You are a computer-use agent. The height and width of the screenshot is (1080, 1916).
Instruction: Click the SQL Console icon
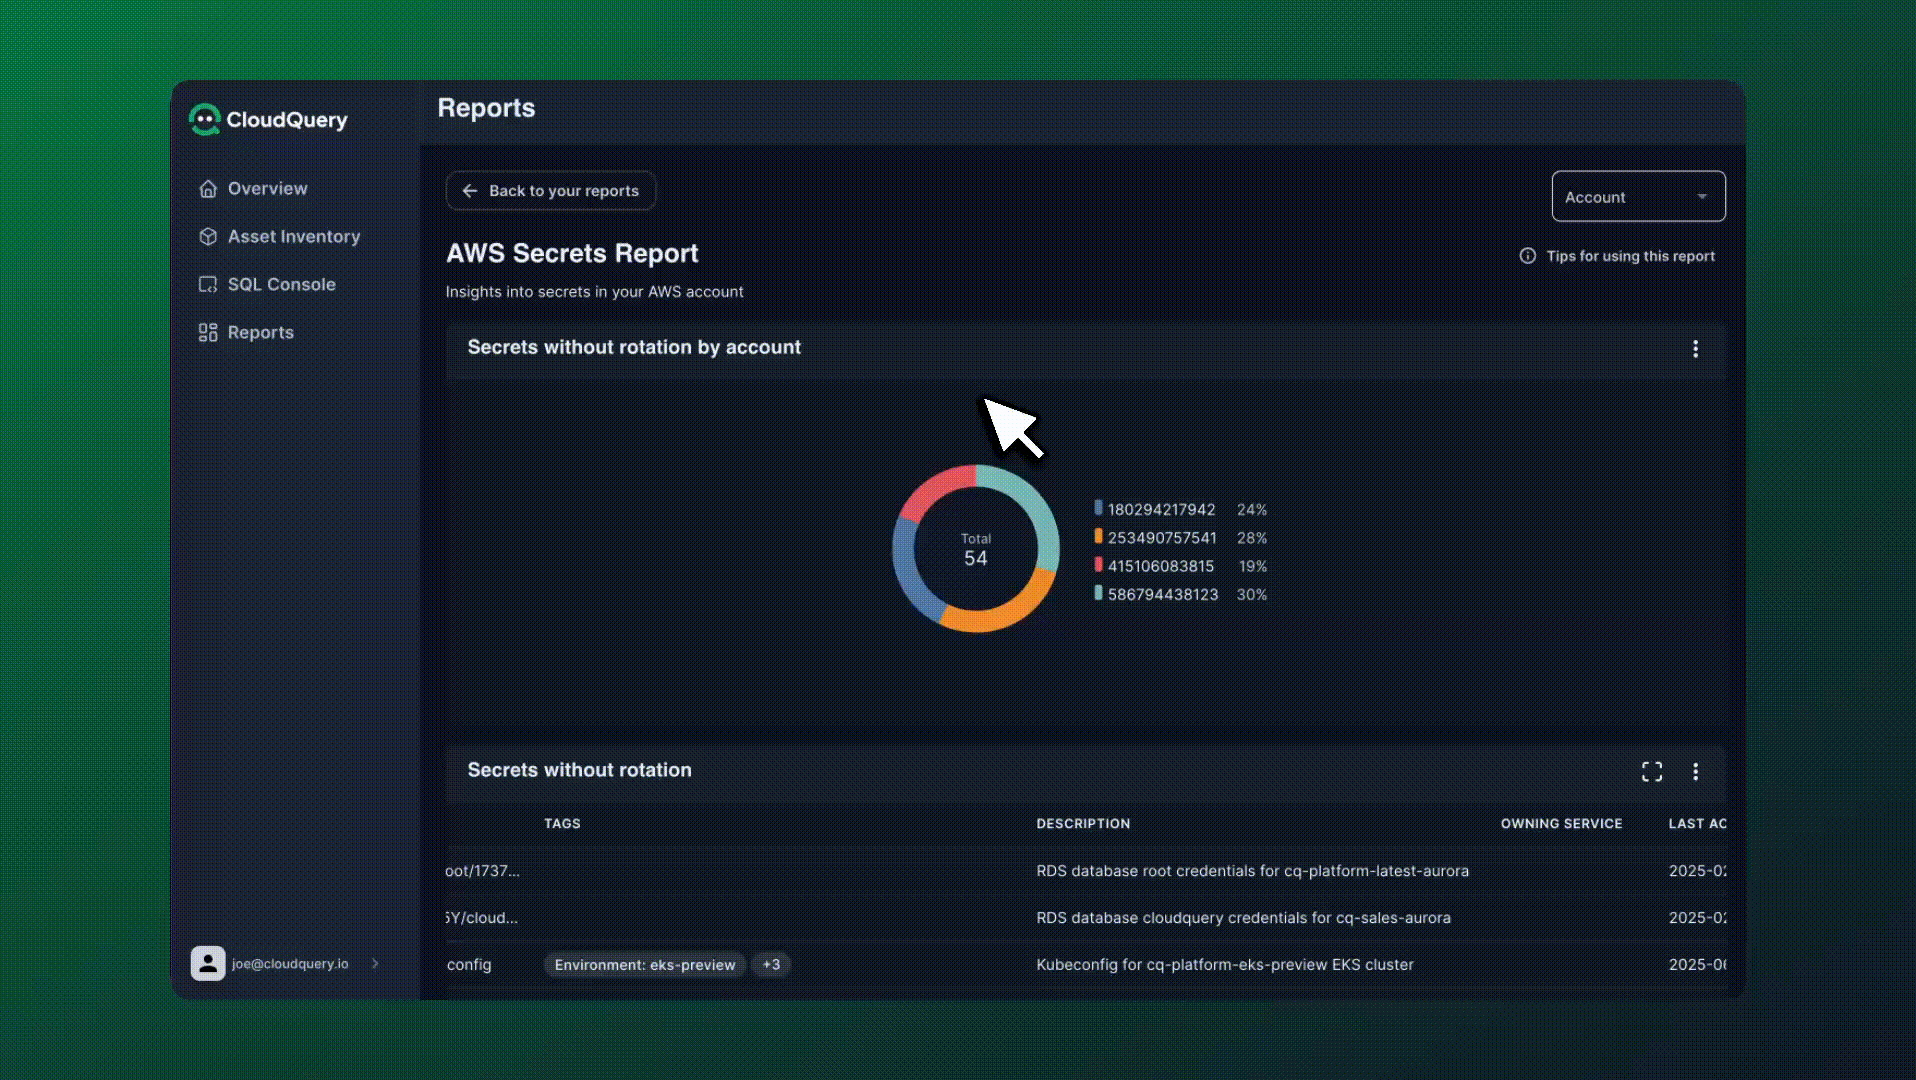click(x=208, y=285)
